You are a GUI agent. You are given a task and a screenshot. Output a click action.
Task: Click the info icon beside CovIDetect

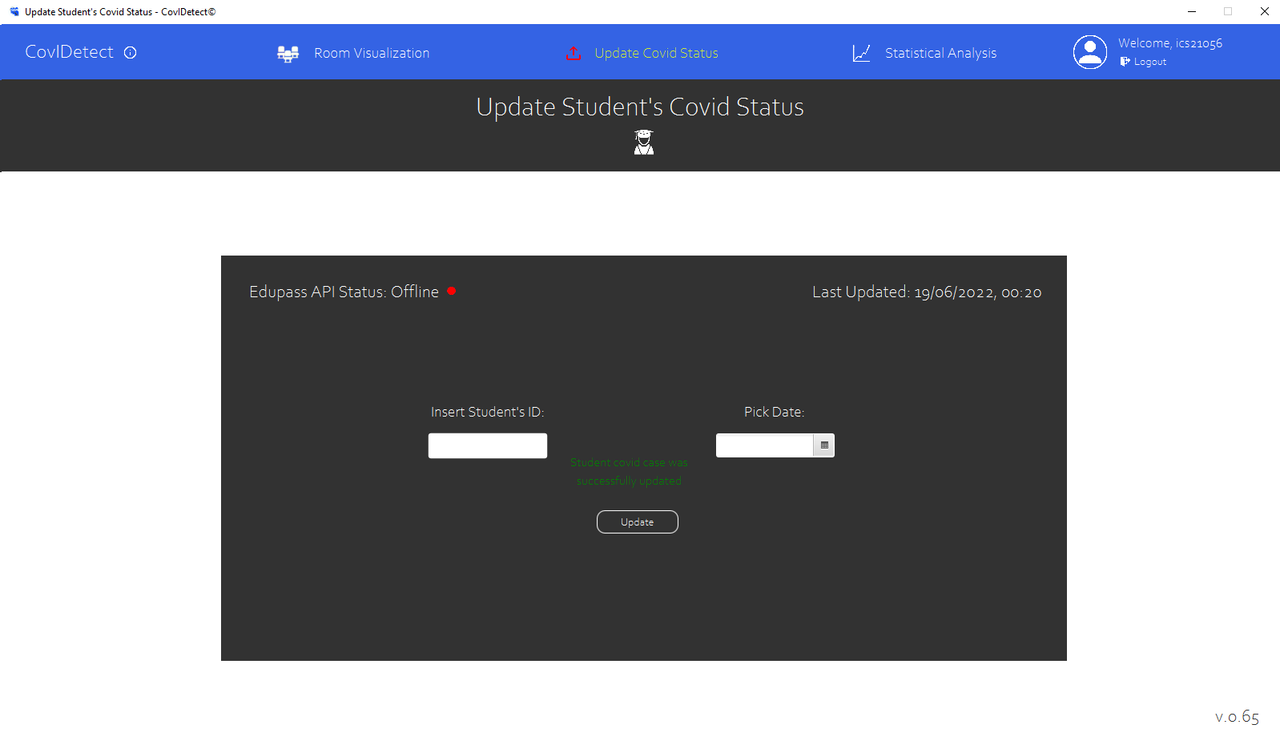tap(130, 53)
